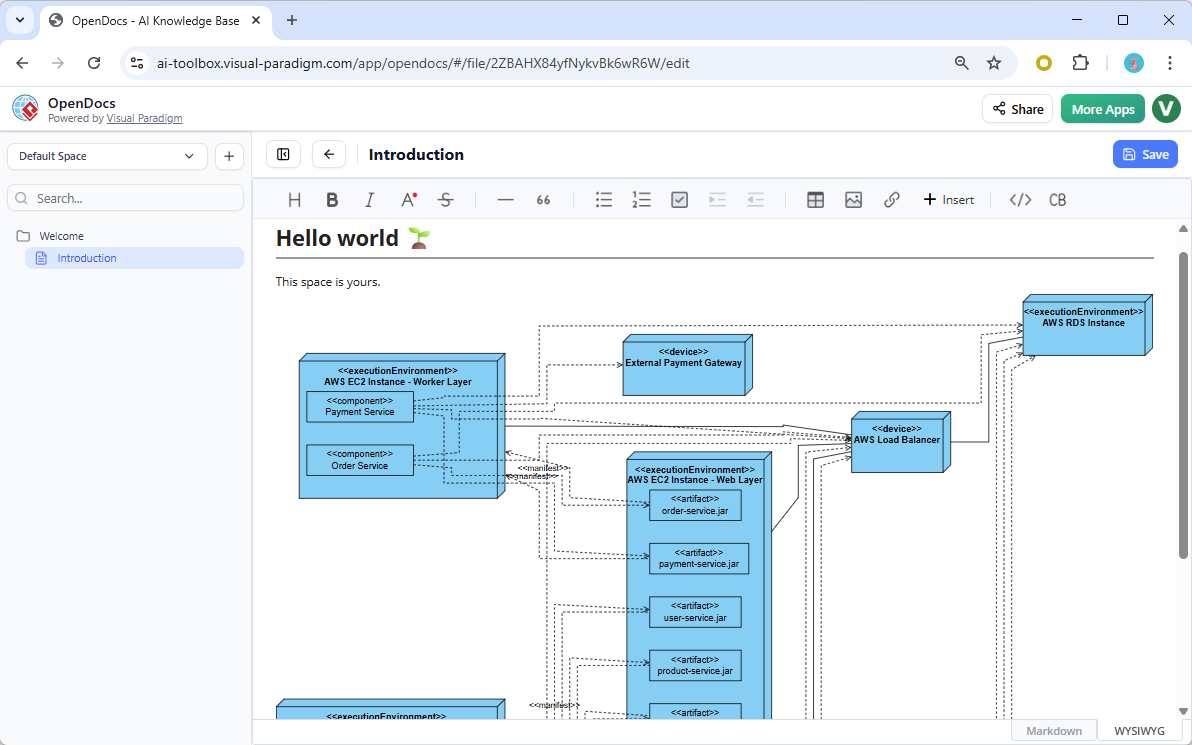Insert a task list checkbox item
Screen dimensions: 1192x745
click(679, 199)
